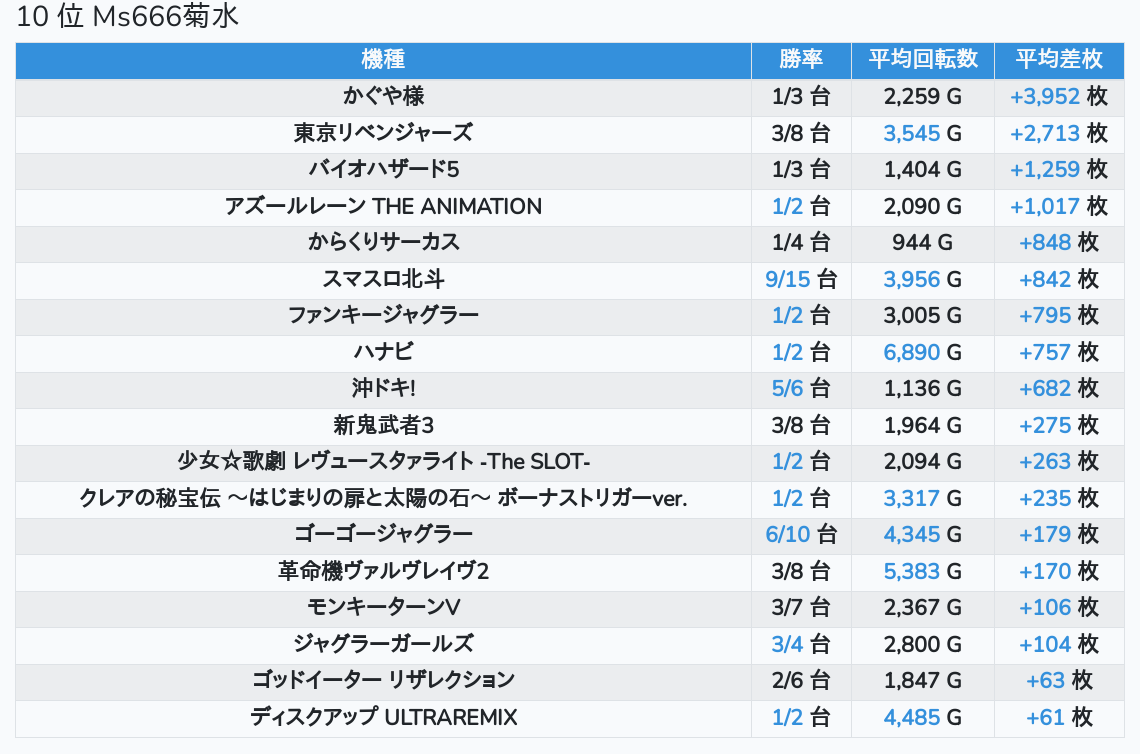Click the ゴーゴージャグラー machine row

[383, 535]
